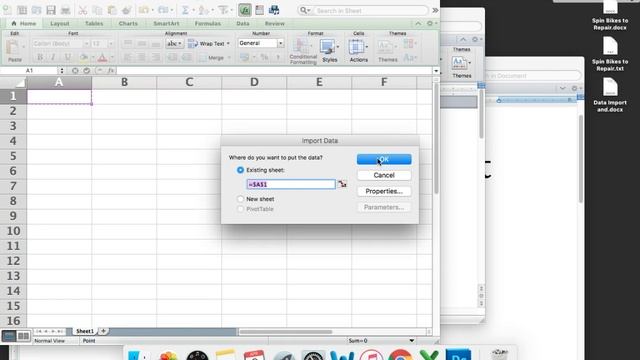Image resolution: width=640 pixels, height=360 pixels.
Task: Collapse the ribbon with the chevron
Action: [418, 24]
